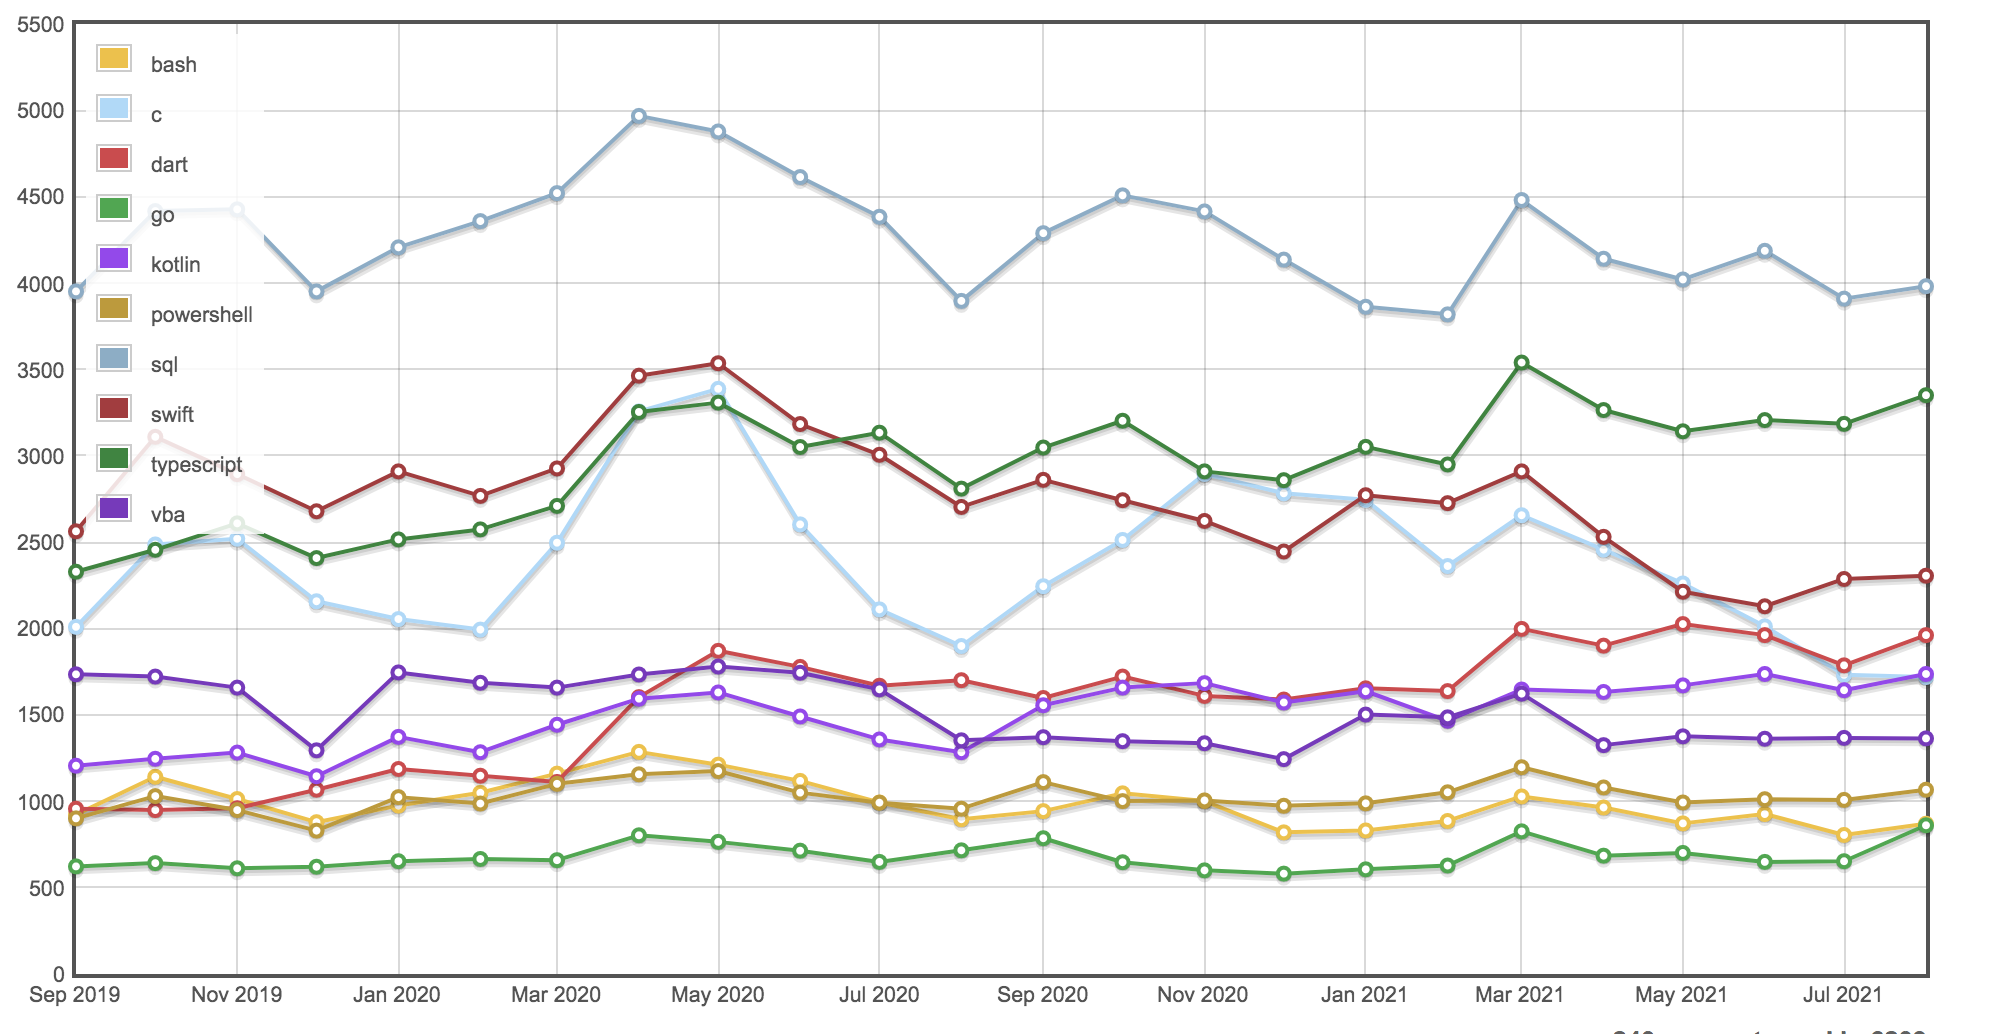This screenshot has height=1034, width=1992.
Task: Select the 'bash' legend label
Action: pyautogui.click(x=174, y=65)
